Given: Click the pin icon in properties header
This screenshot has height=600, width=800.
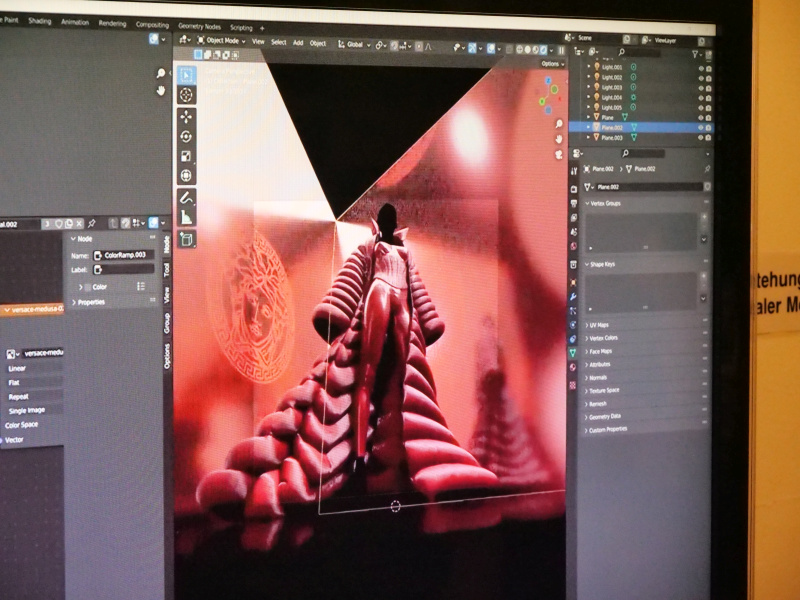Looking at the screenshot, I should coord(707,169).
